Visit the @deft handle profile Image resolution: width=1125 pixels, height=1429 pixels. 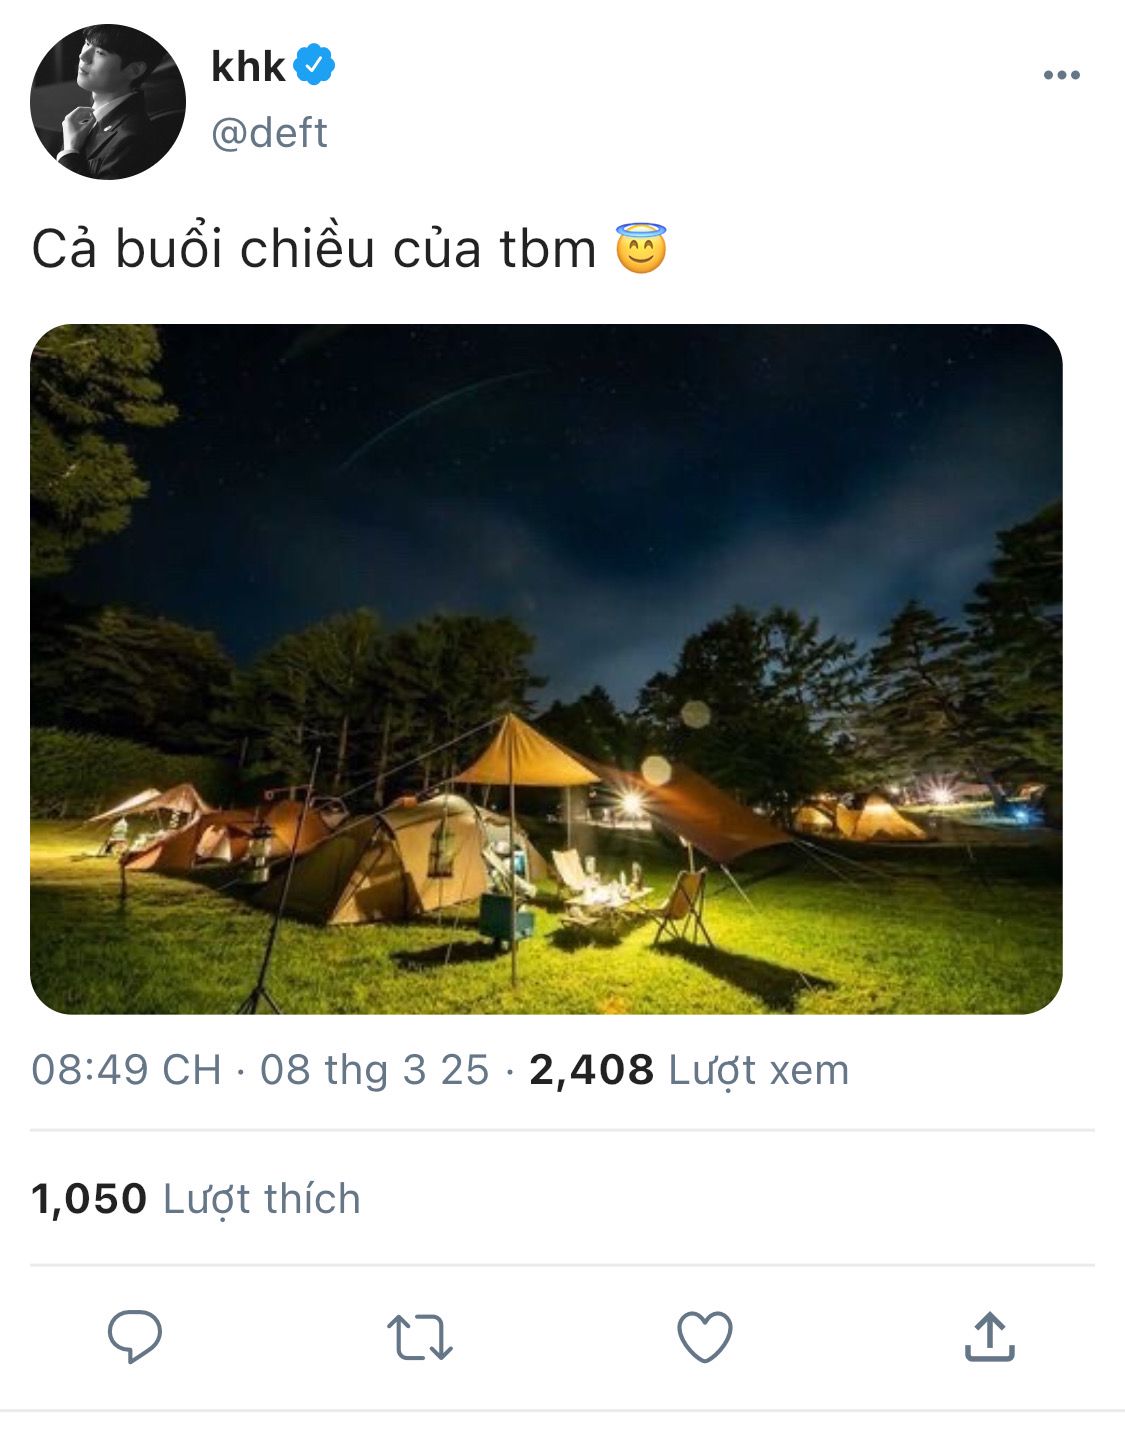270,133
